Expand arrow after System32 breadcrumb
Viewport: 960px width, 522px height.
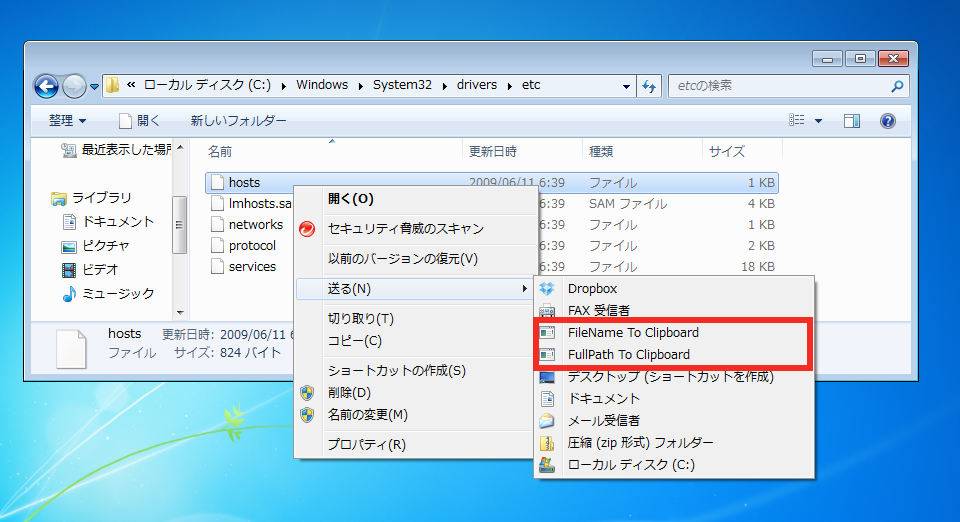tap(445, 86)
